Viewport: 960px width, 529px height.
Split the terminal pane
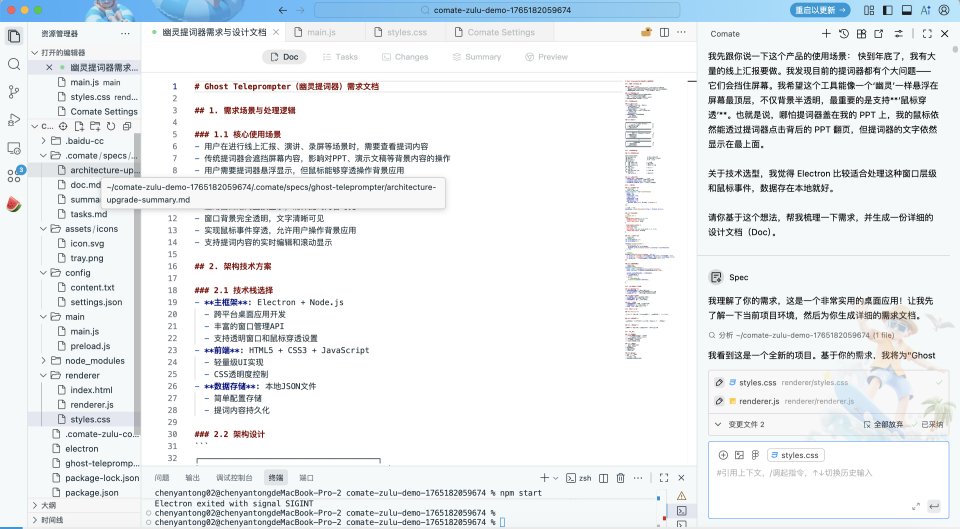click(x=603, y=478)
